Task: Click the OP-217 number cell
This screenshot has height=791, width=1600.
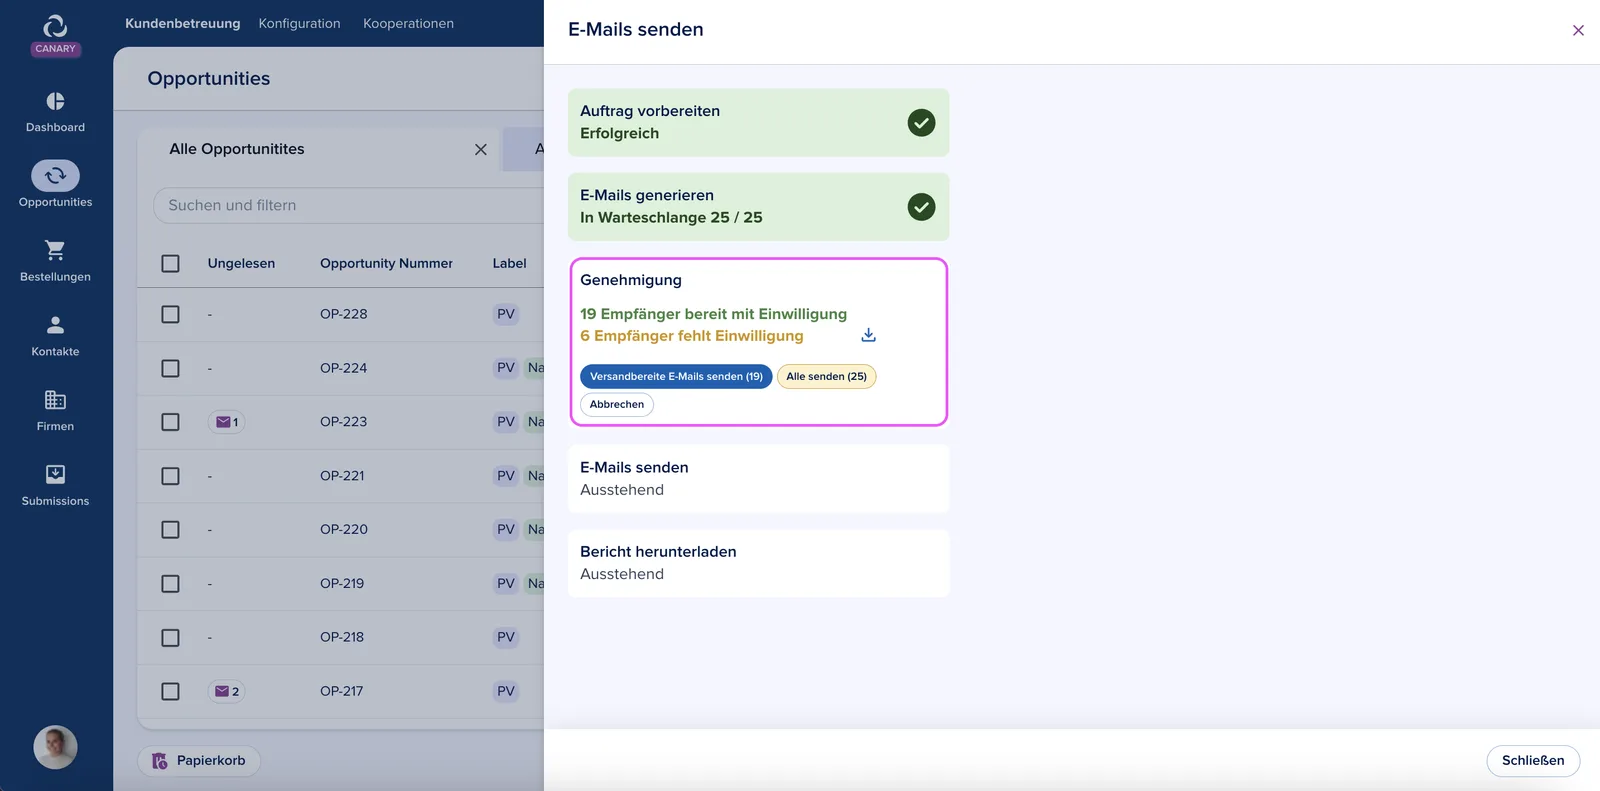Action: point(342,691)
